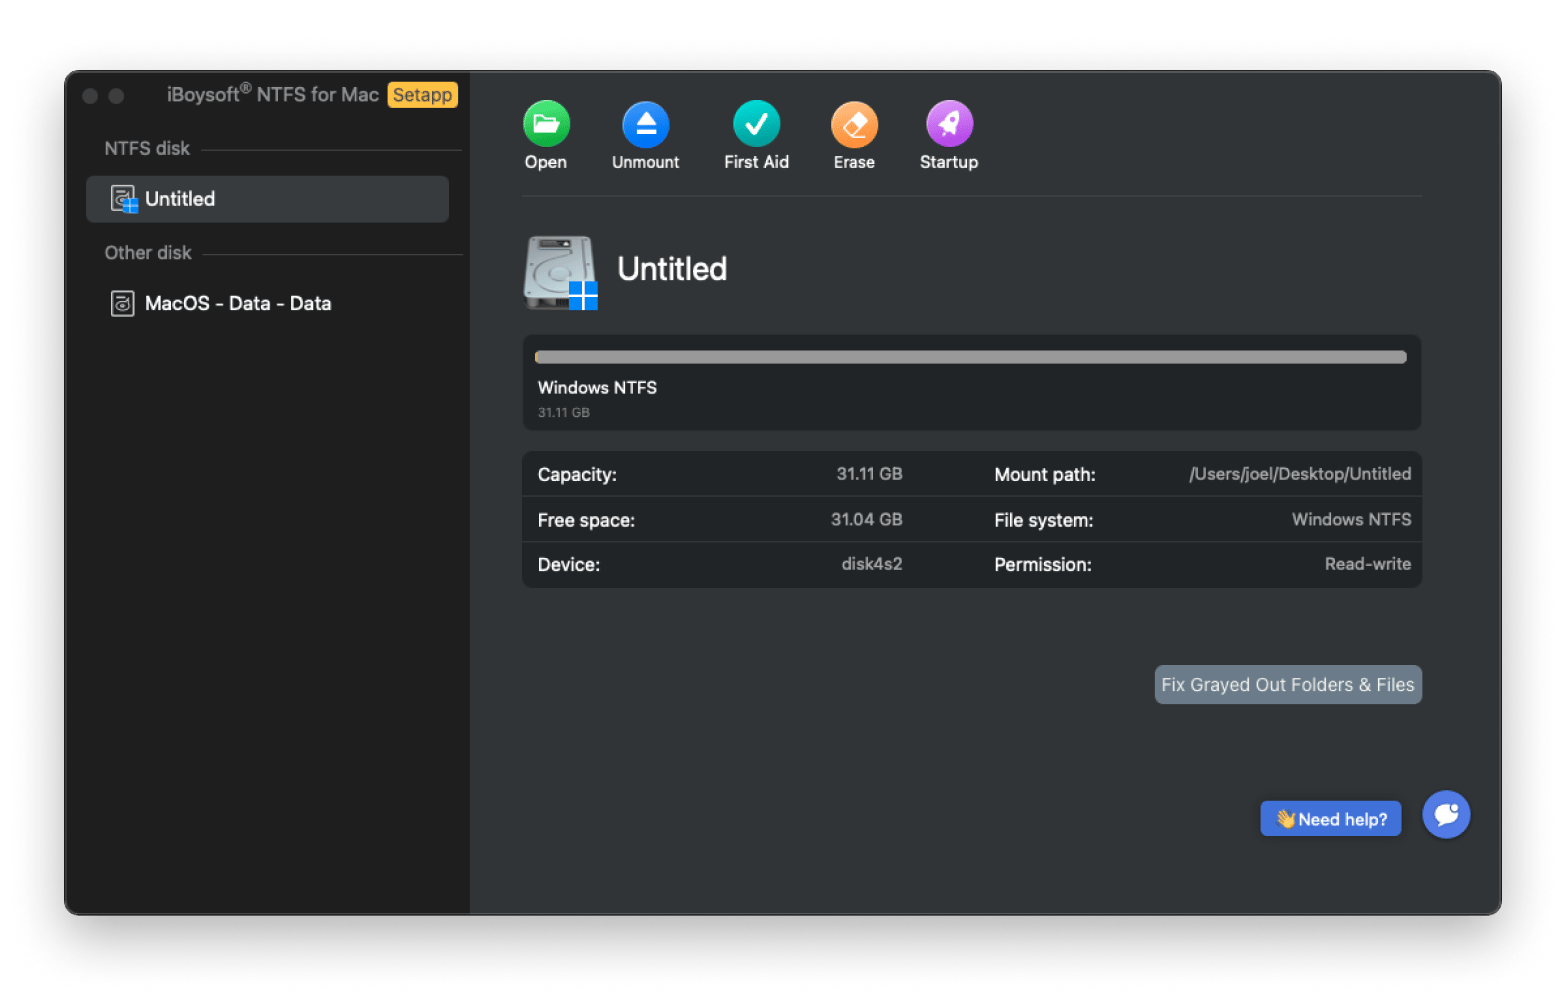
Task: Click the disk icon beside MacOS - Data - Data
Action: 122,303
